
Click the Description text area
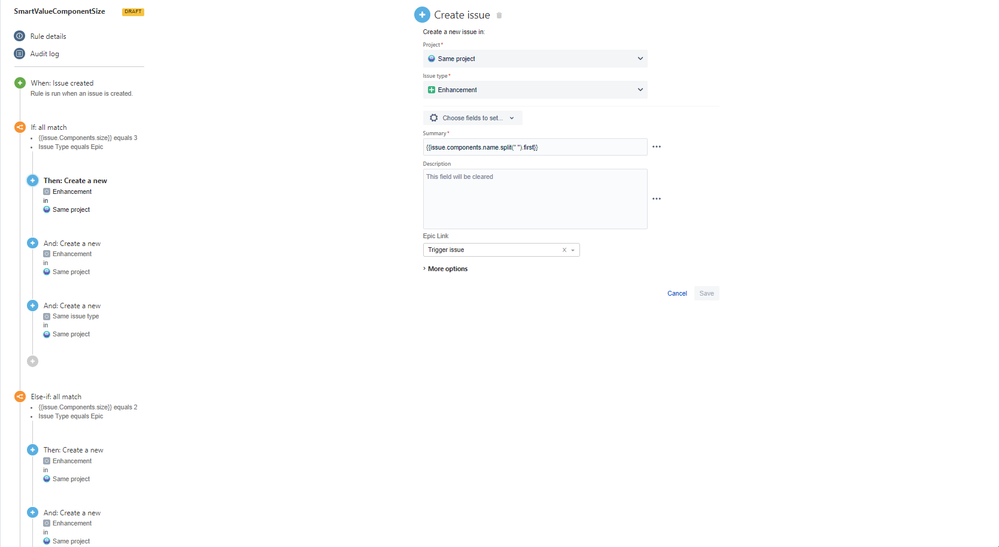coord(535,199)
